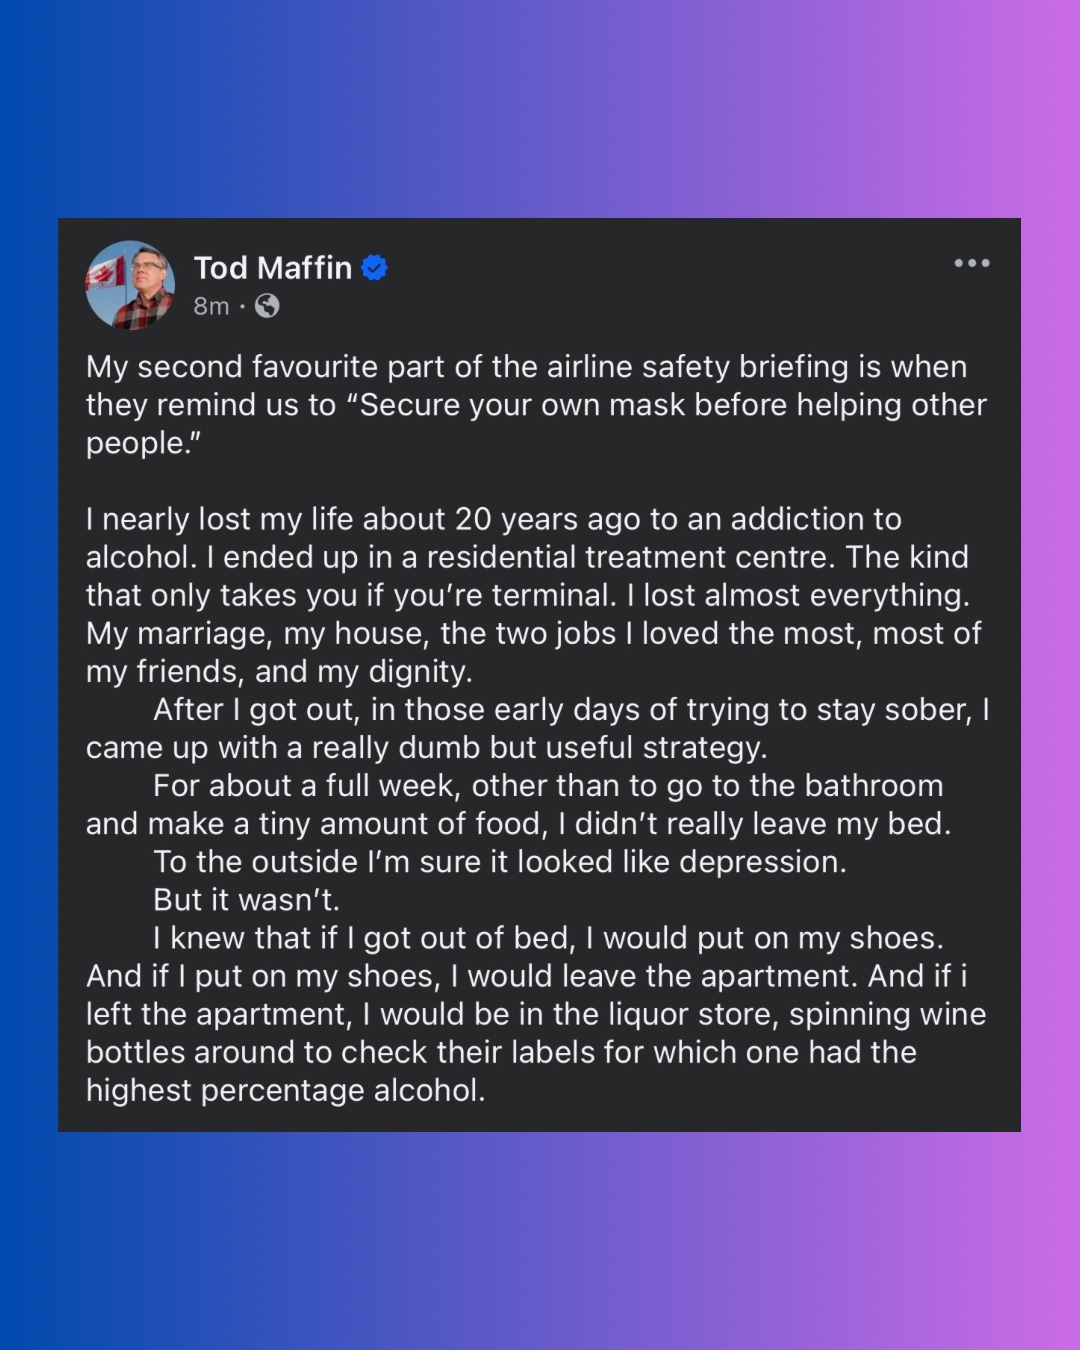Click the final line "highest percentage alcohol."
The image size is (1080, 1350).
click(285, 1090)
